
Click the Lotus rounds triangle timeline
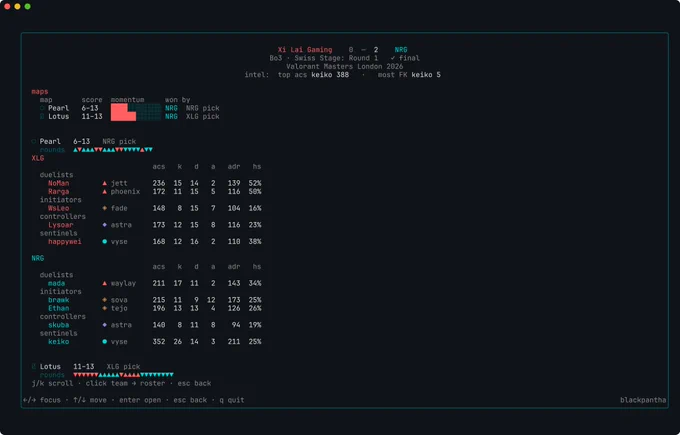pos(123,375)
